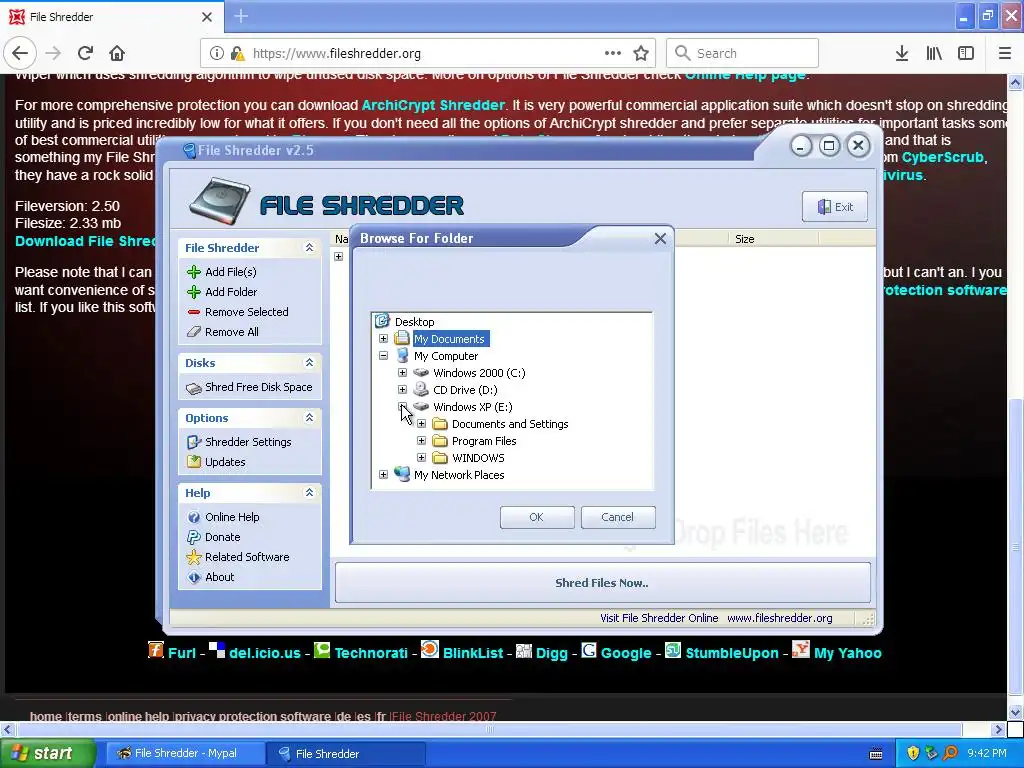Open a new Firefox tab

(241, 16)
